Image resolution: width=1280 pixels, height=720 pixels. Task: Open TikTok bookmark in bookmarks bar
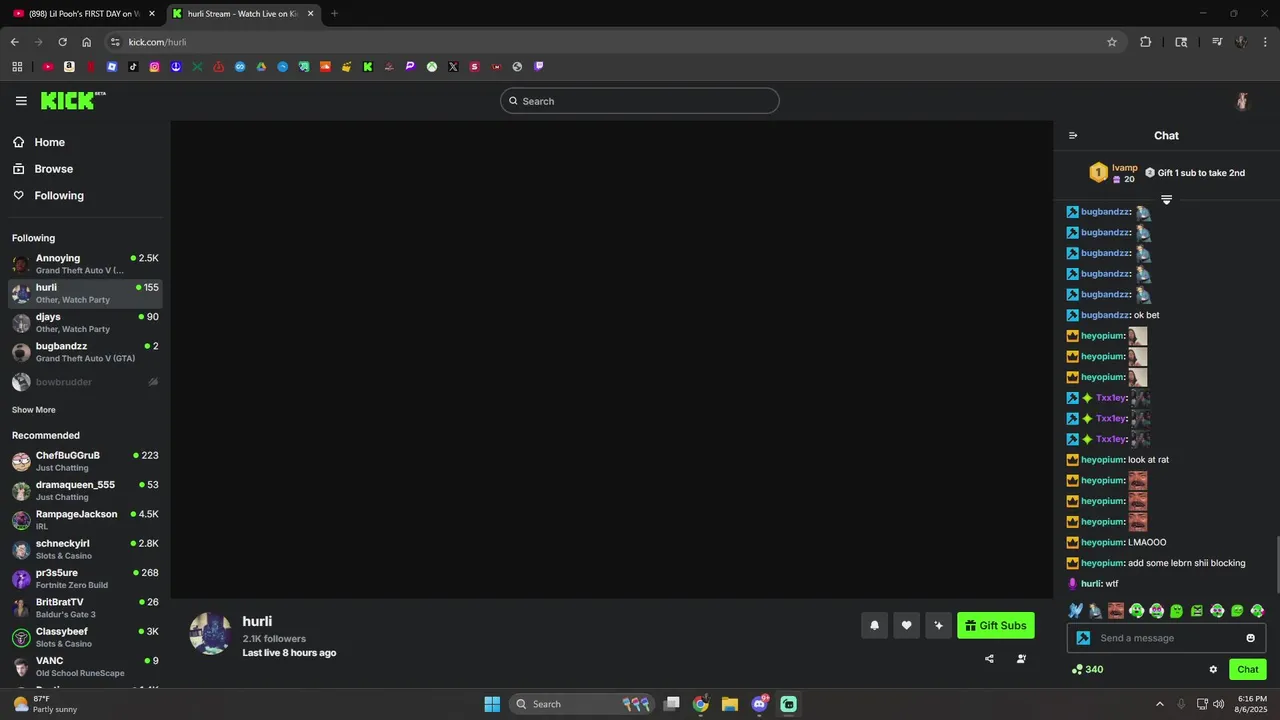133,67
